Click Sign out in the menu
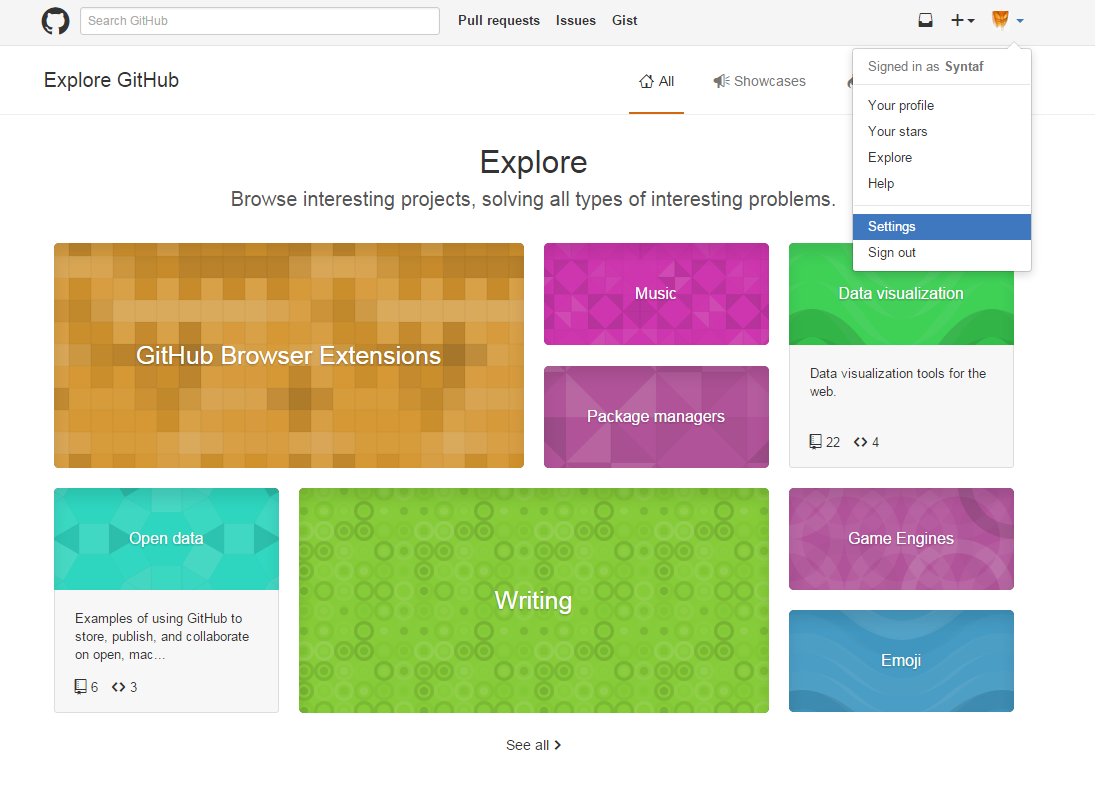1095x787 pixels. pyautogui.click(x=941, y=252)
